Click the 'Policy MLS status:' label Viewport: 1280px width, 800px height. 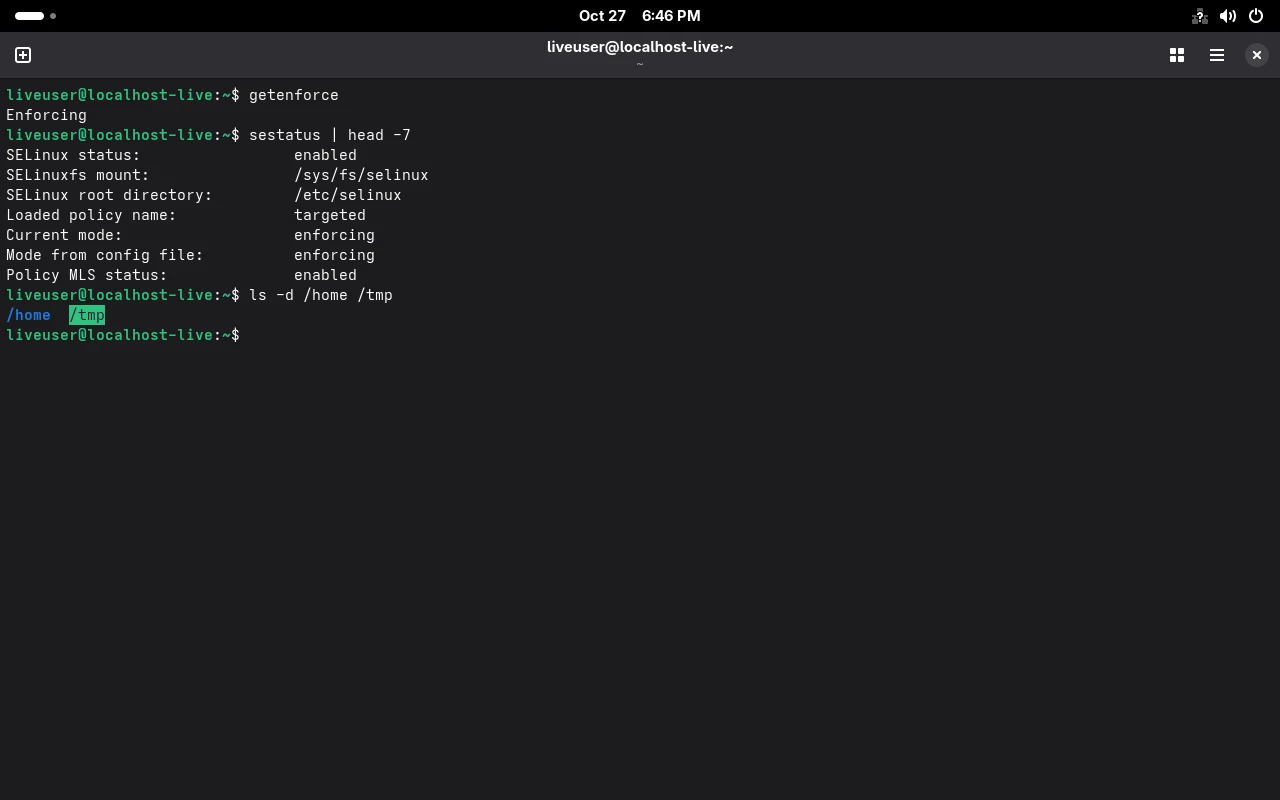click(x=87, y=275)
